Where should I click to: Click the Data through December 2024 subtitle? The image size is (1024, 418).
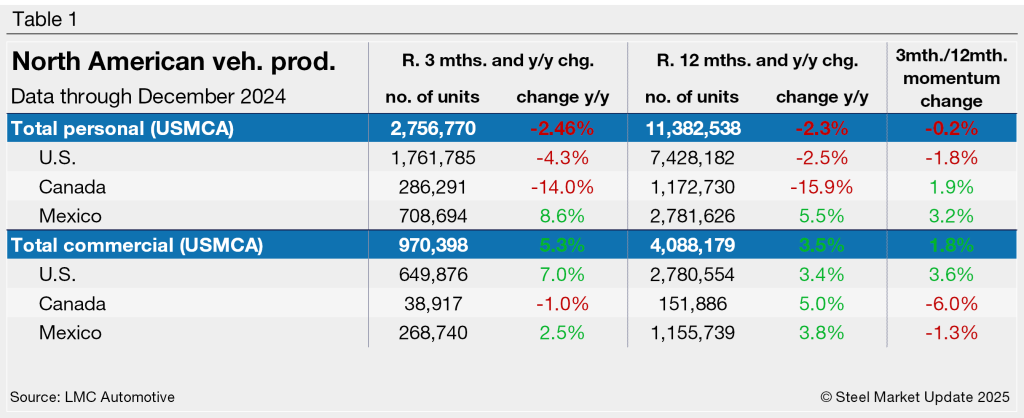pyautogui.click(x=149, y=97)
